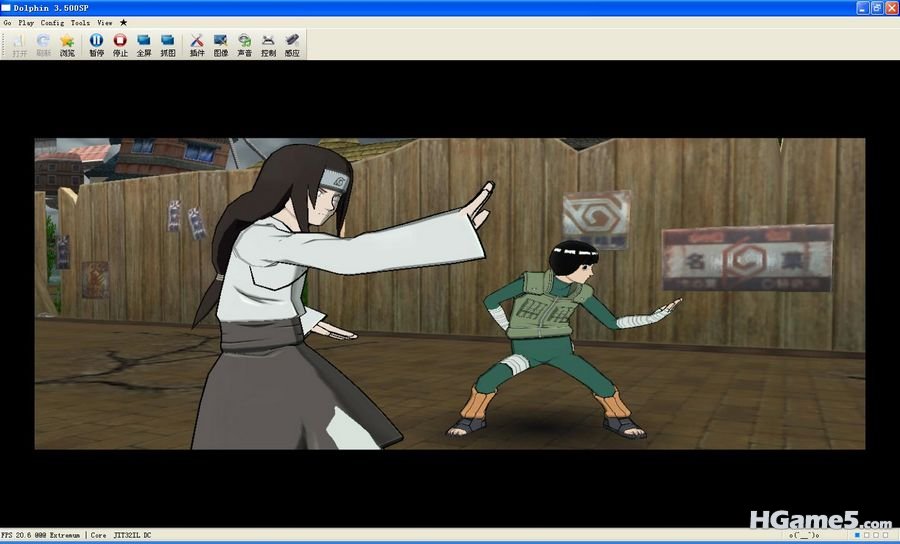Open the Tools menu
Screen dimensions: 900x544
click(x=80, y=23)
